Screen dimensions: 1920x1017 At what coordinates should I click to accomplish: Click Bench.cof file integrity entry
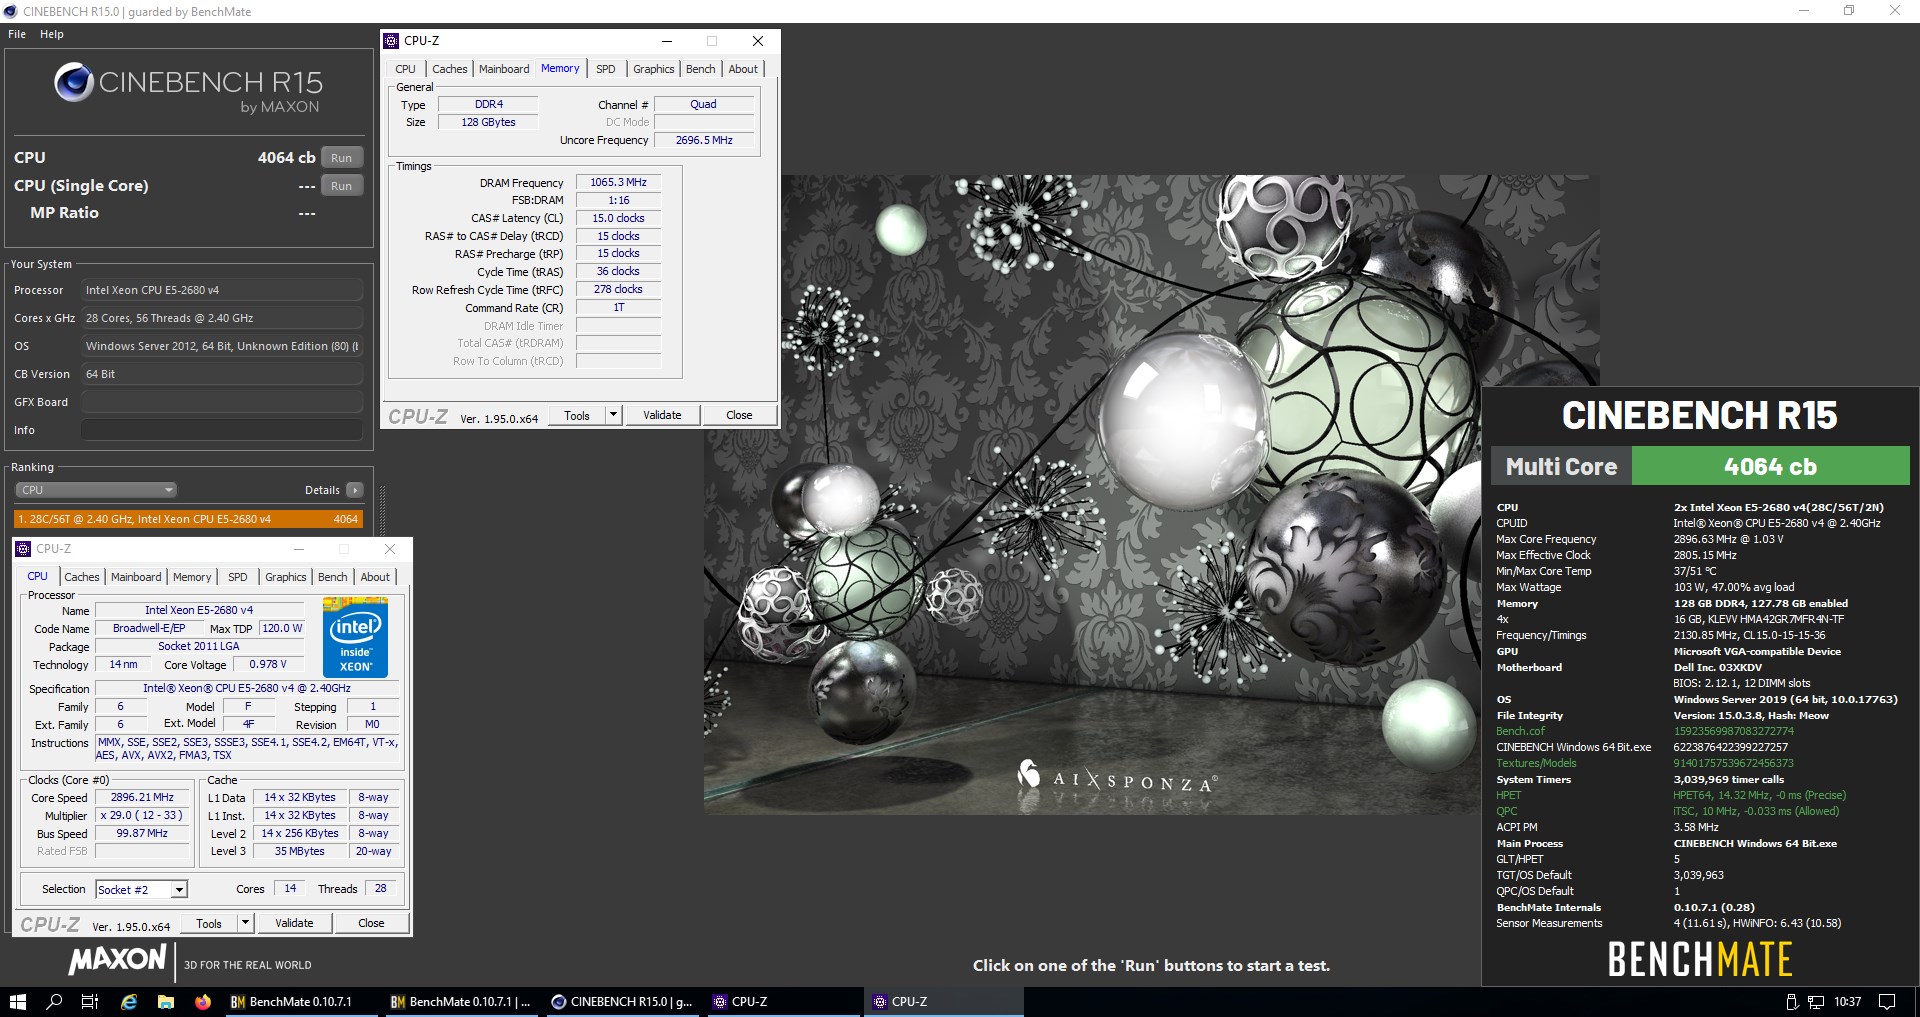point(1520,731)
